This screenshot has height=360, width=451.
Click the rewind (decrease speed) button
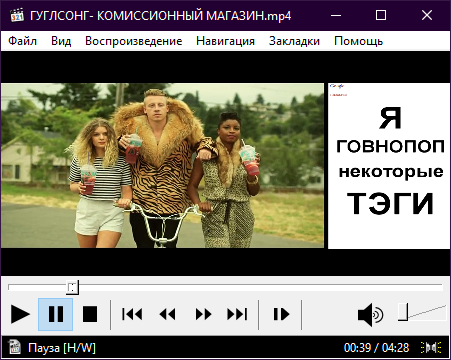pyautogui.click(x=168, y=314)
